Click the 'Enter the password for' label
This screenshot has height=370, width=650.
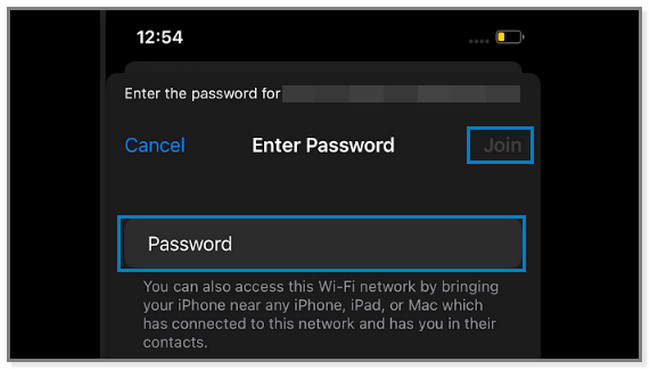coord(202,94)
